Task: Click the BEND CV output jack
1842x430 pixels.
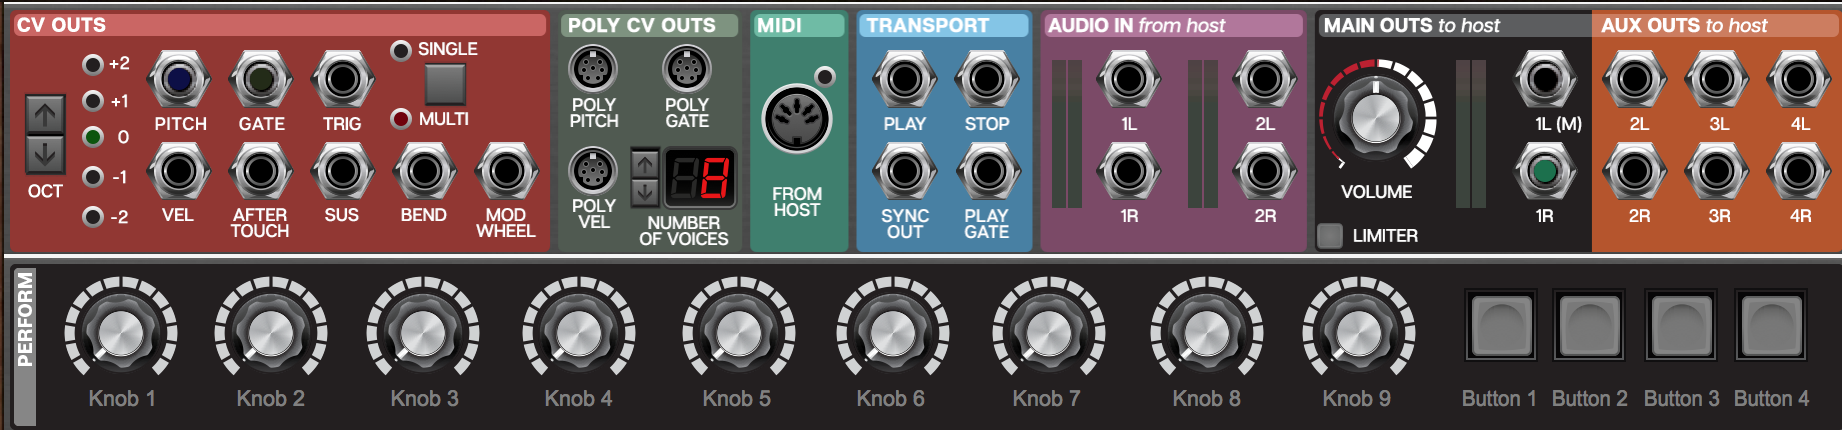Action: (x=425, y=171)
